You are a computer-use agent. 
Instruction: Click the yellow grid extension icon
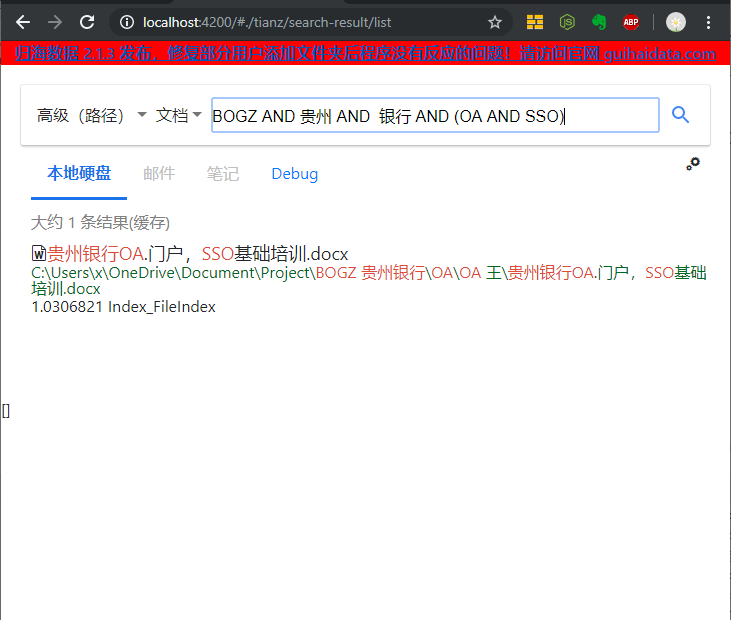(535, 22)
